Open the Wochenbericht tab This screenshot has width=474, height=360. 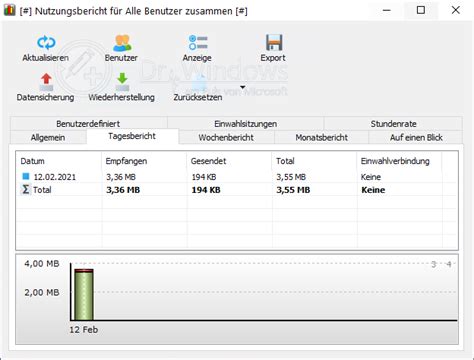pos(226,137)
